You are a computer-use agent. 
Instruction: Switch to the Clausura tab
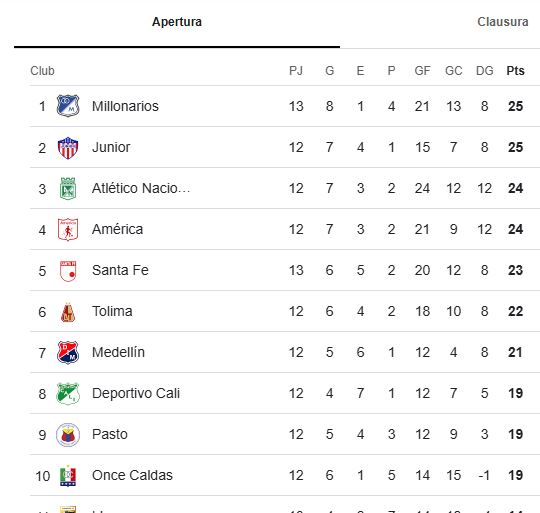point(502,22)
